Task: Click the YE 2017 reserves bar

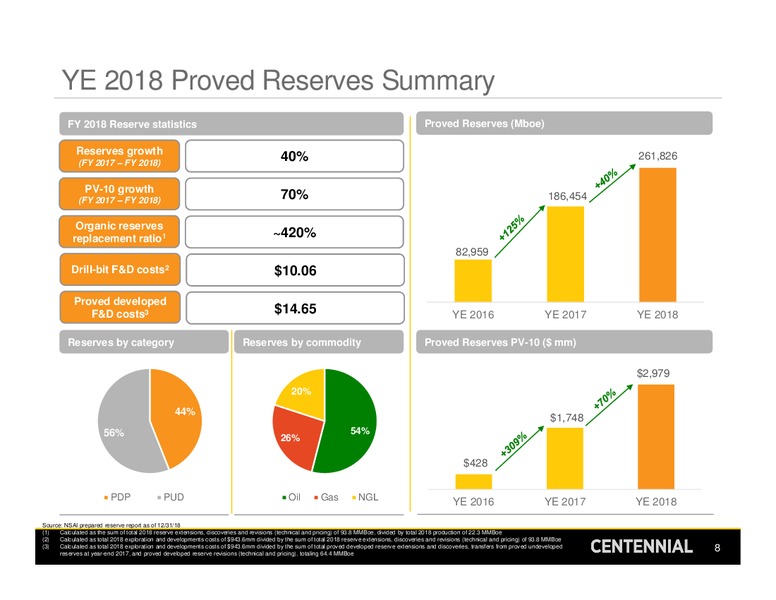Action: (x=565, y=254)
